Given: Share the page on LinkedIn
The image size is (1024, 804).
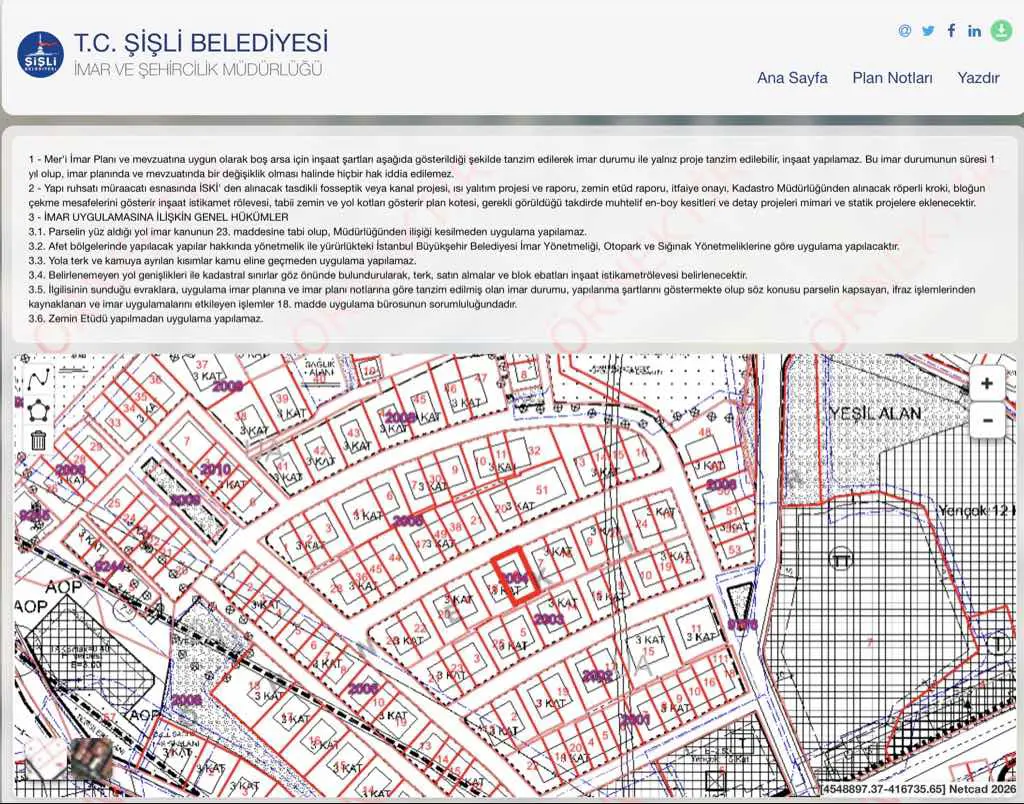Looking at the screenshot, I should pos(974,31).
